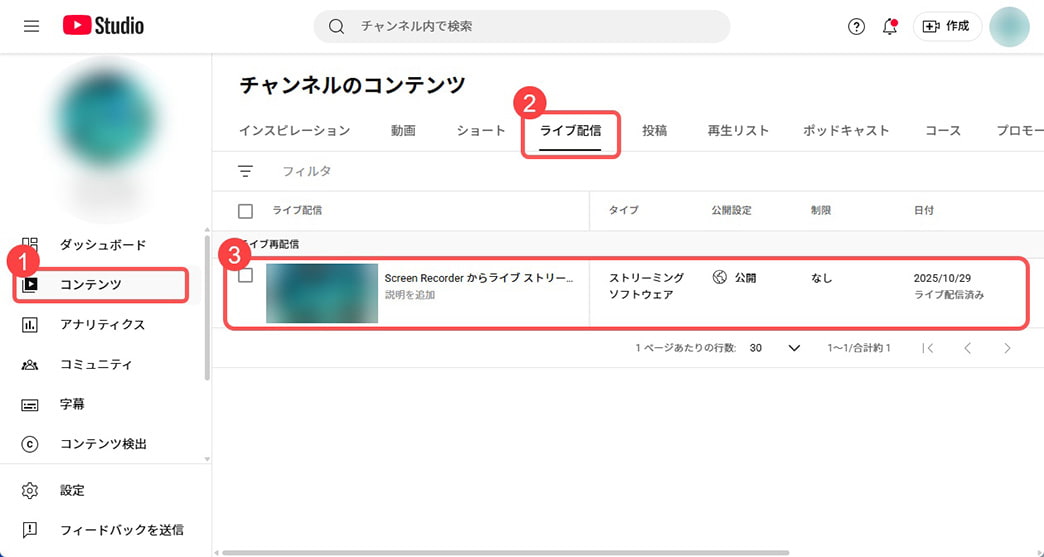Open 字幕 in the sidebar
This screenshot has height=557, width=1044.
coord(72,405)
